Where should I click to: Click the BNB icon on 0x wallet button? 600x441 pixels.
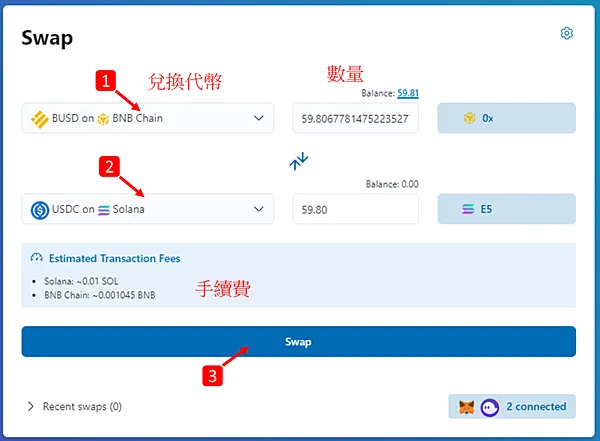(470, 118)
